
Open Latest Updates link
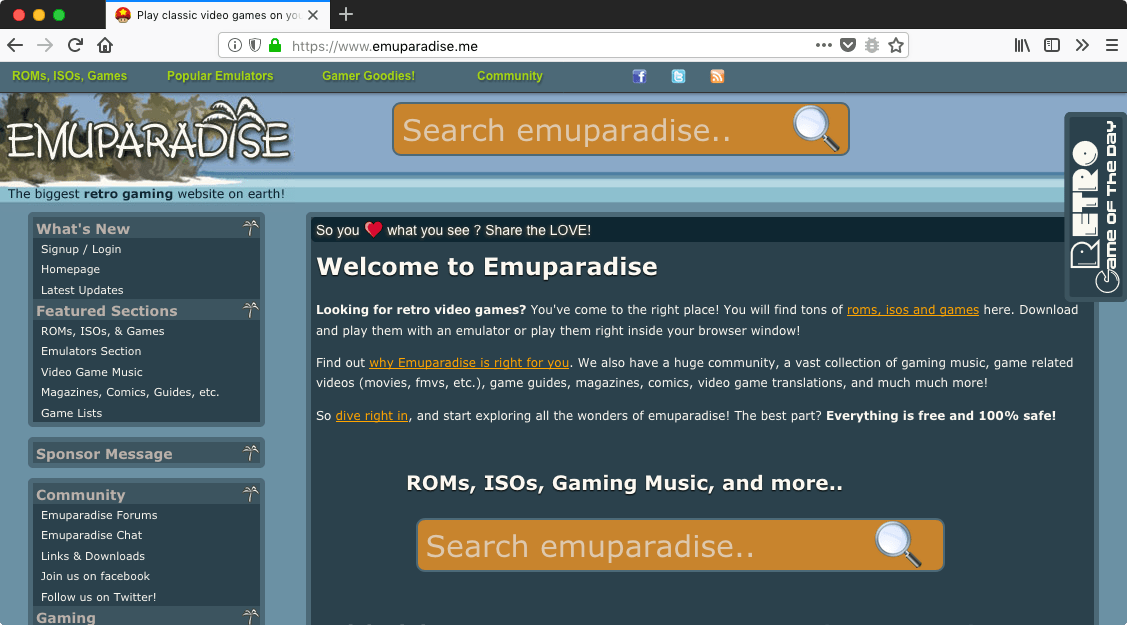[82, 290]
